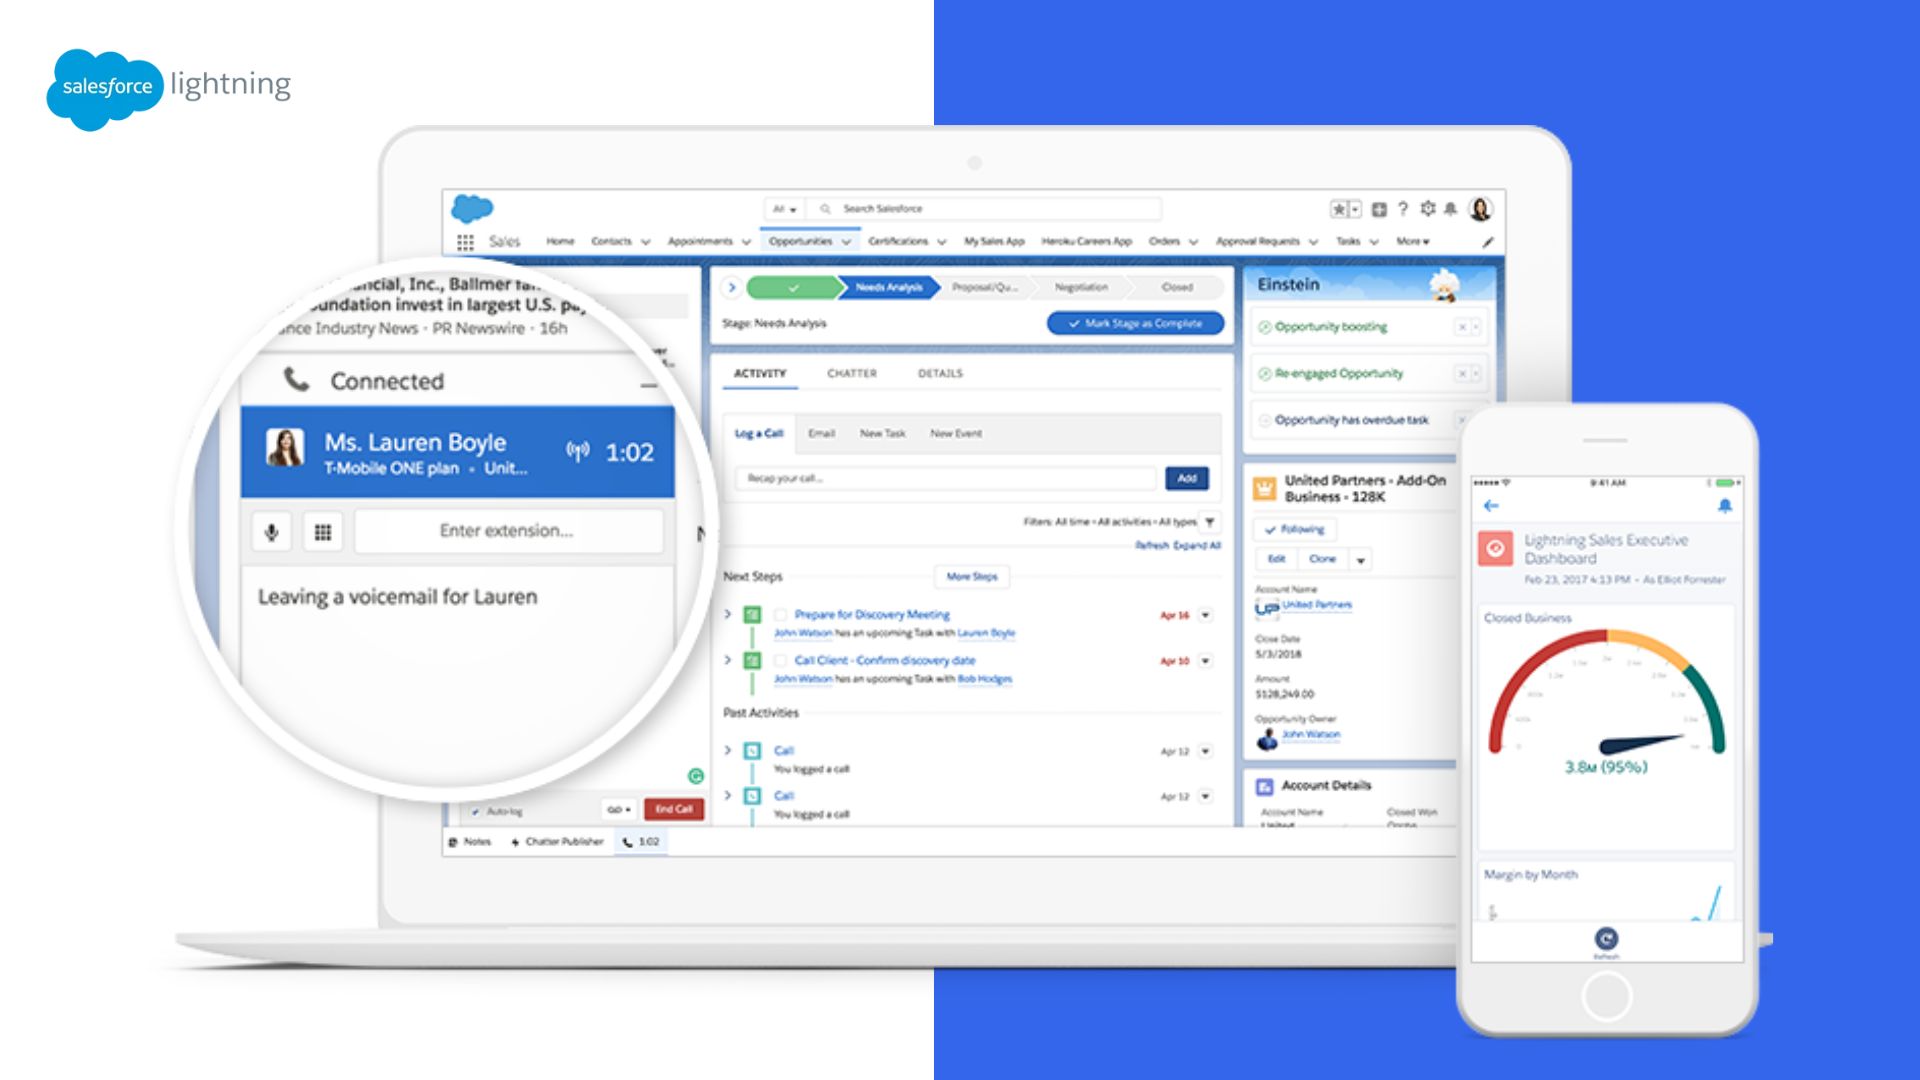Check the Call Client Confirm discovery date task

click(x=781, y=661)
